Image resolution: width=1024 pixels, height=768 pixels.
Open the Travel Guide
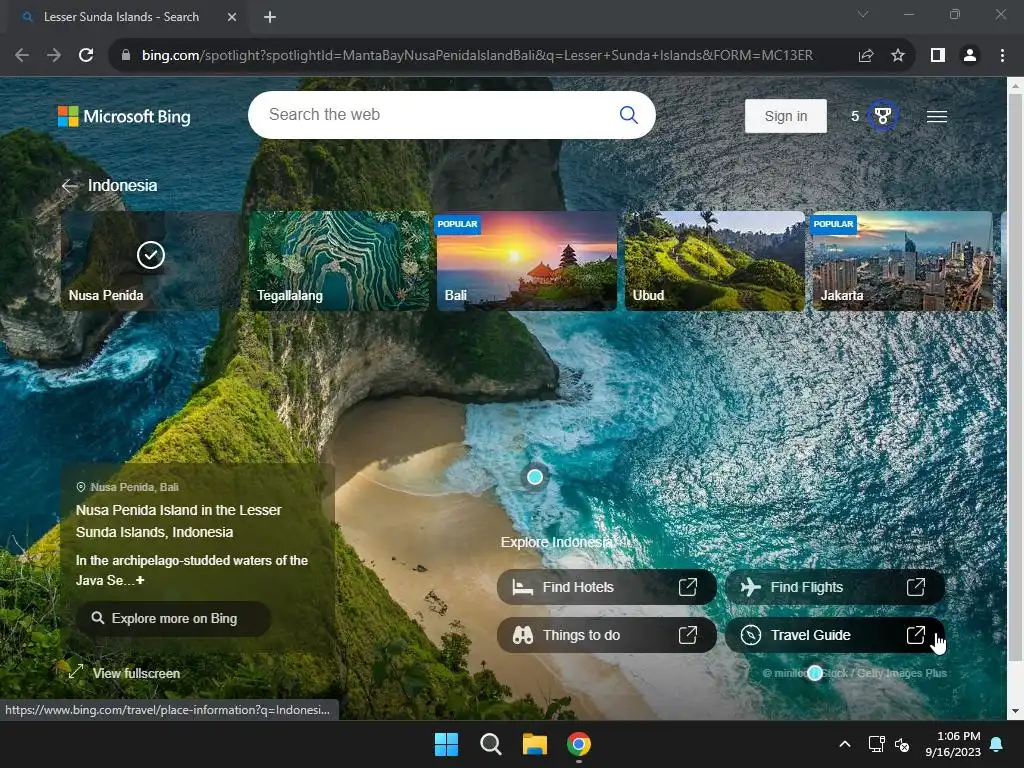tap(835, 635)
